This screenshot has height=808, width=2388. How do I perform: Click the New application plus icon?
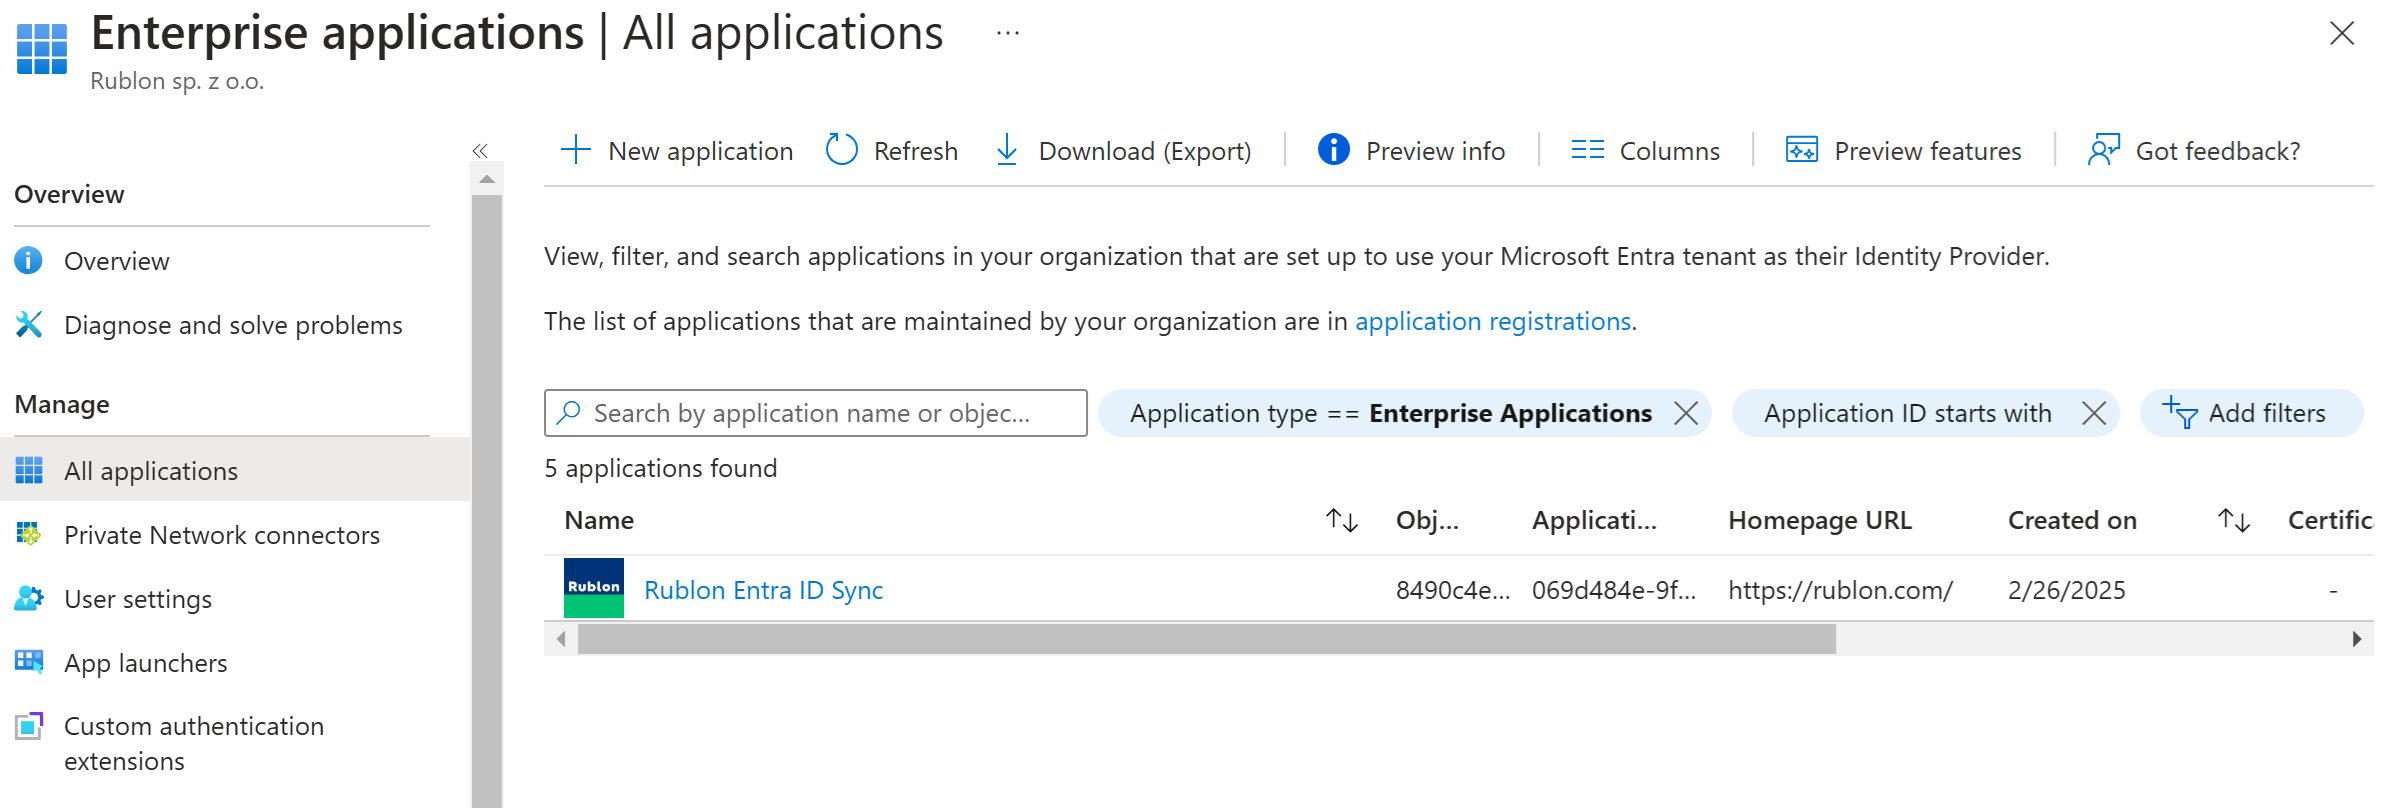(576, 150)
